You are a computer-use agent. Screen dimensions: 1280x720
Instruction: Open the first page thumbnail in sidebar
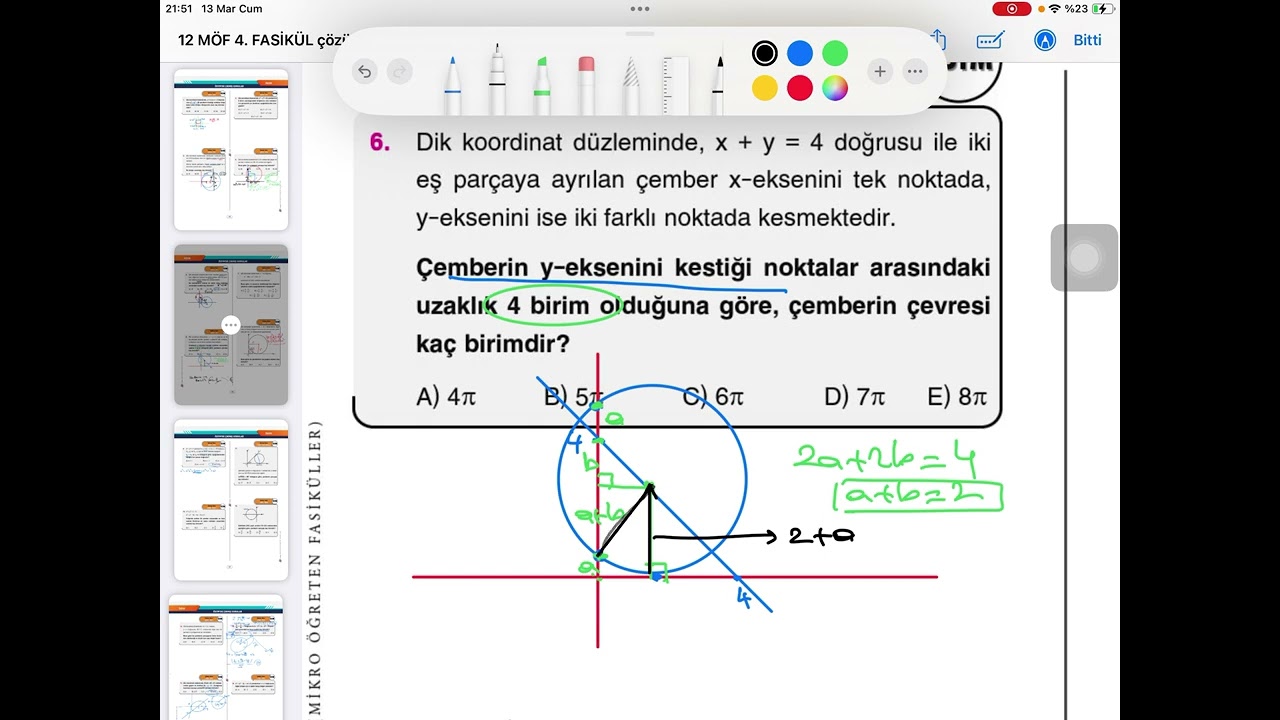click(x=231, y=150)
